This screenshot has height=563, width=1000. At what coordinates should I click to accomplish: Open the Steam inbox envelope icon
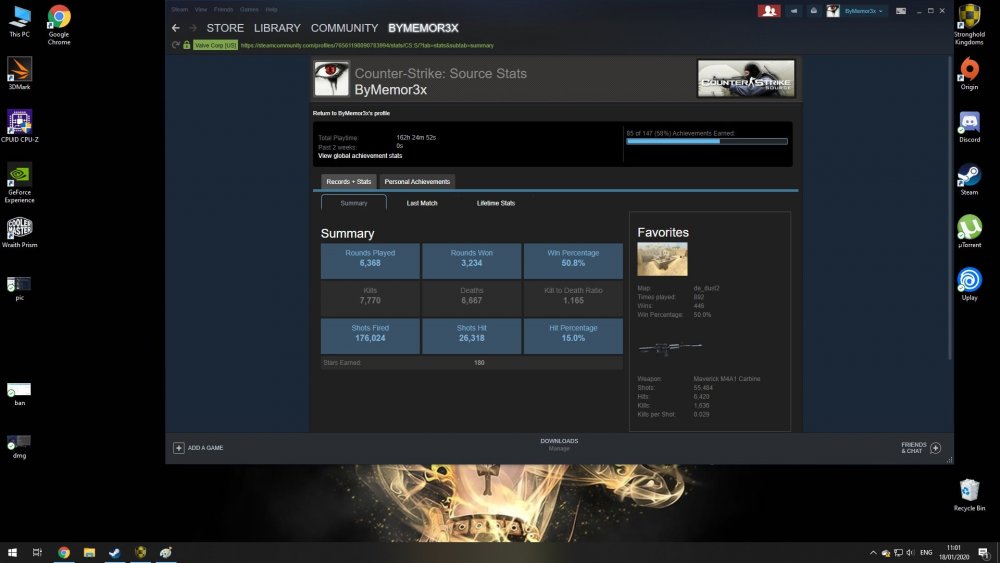(x=815, y=10)
